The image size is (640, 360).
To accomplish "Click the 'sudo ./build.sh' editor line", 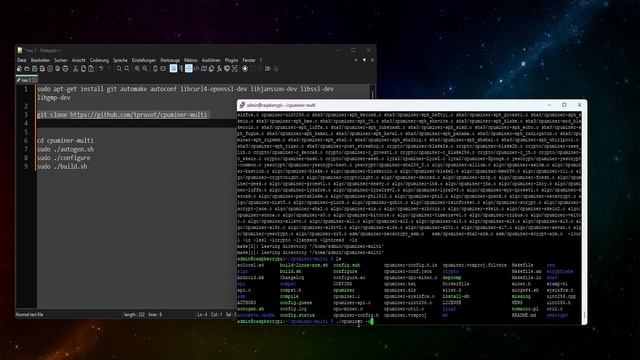I will point(62,167).
